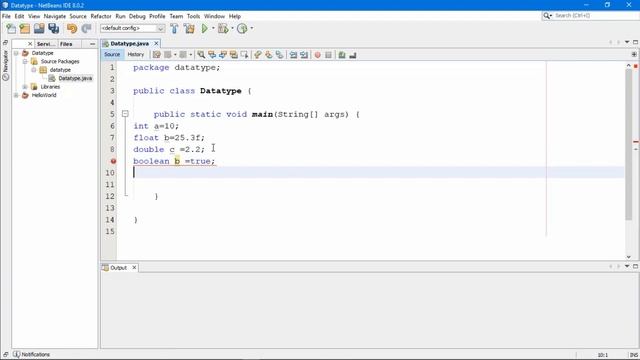The width and height of the screenshot is (640, 360).
Task: Open the Debug menu
Action: (x=137, y=16)
